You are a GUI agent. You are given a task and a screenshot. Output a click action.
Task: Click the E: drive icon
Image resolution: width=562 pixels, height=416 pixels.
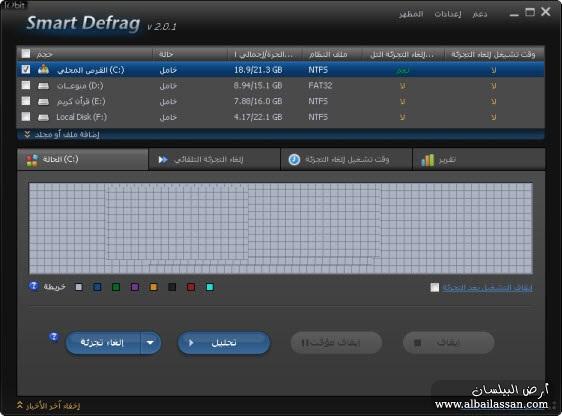43,101
